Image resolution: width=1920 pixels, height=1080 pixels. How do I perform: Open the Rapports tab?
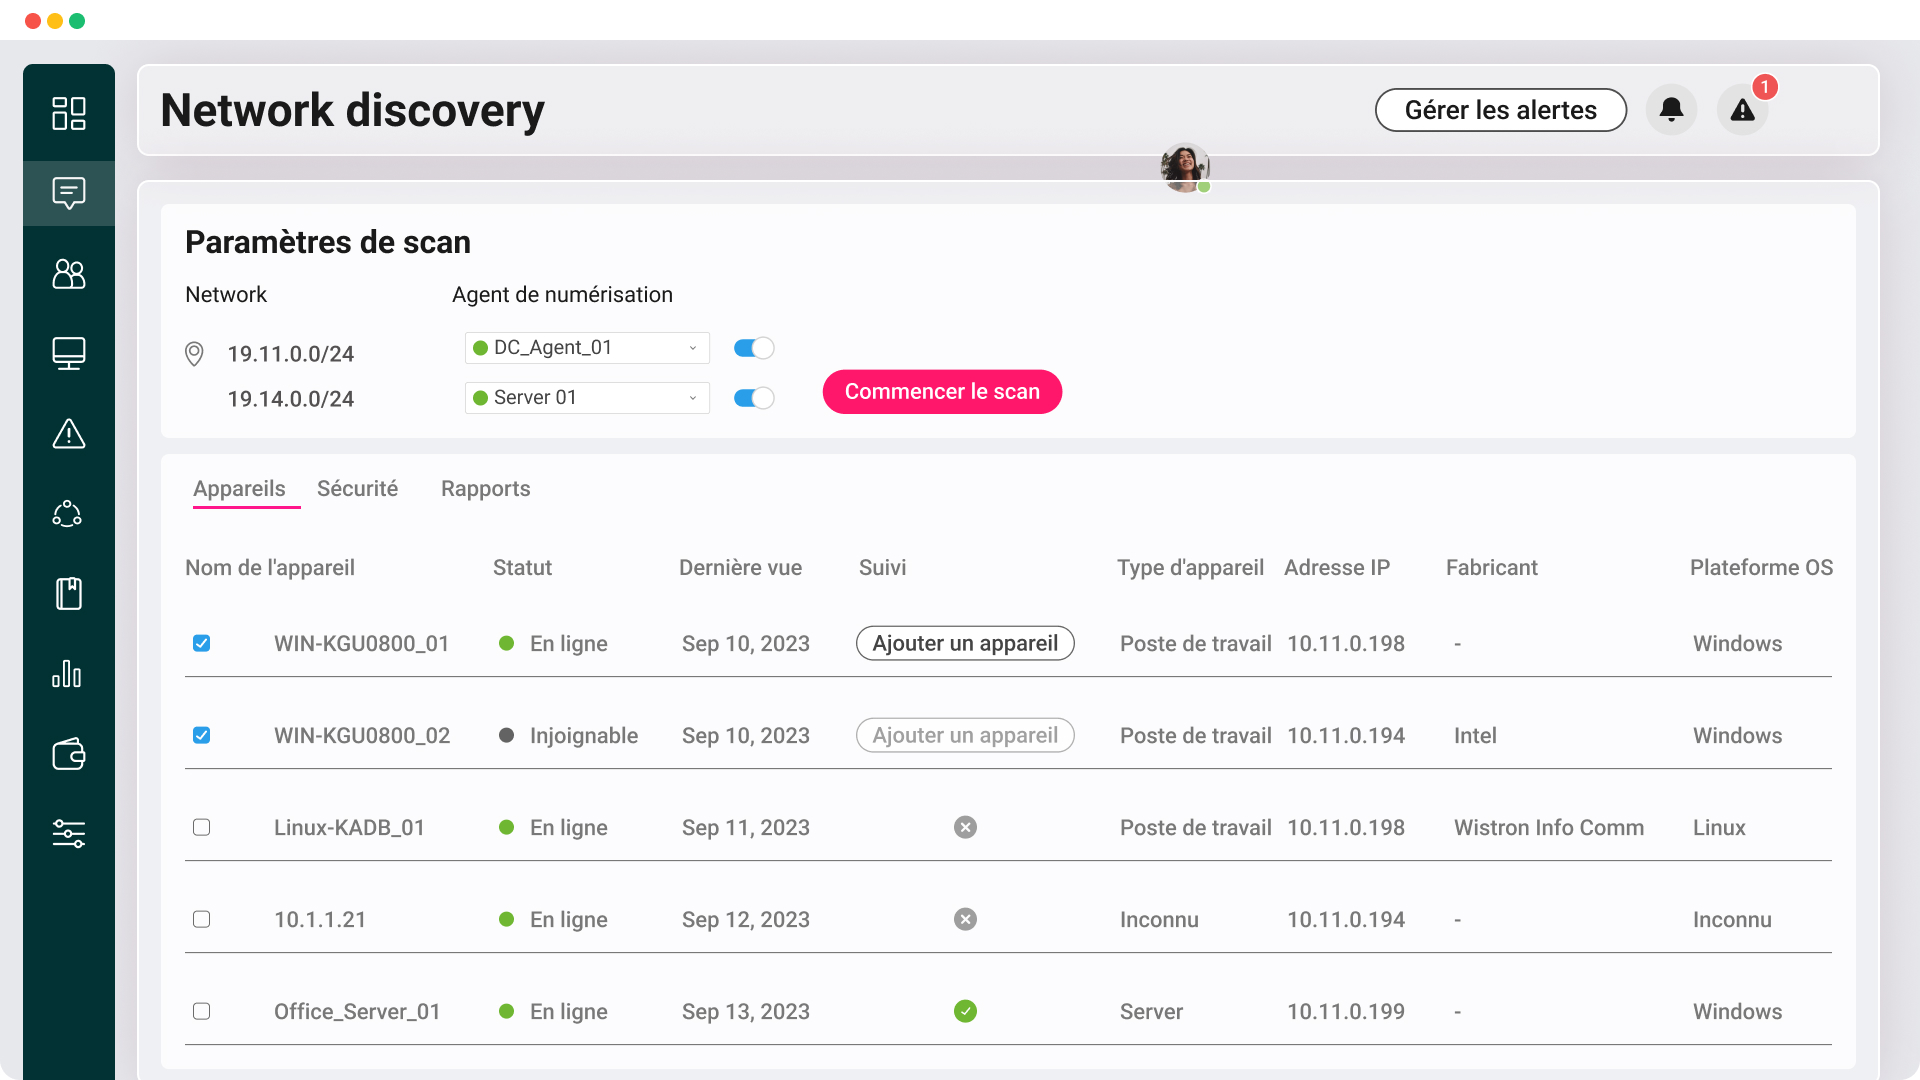pos(485,489)
